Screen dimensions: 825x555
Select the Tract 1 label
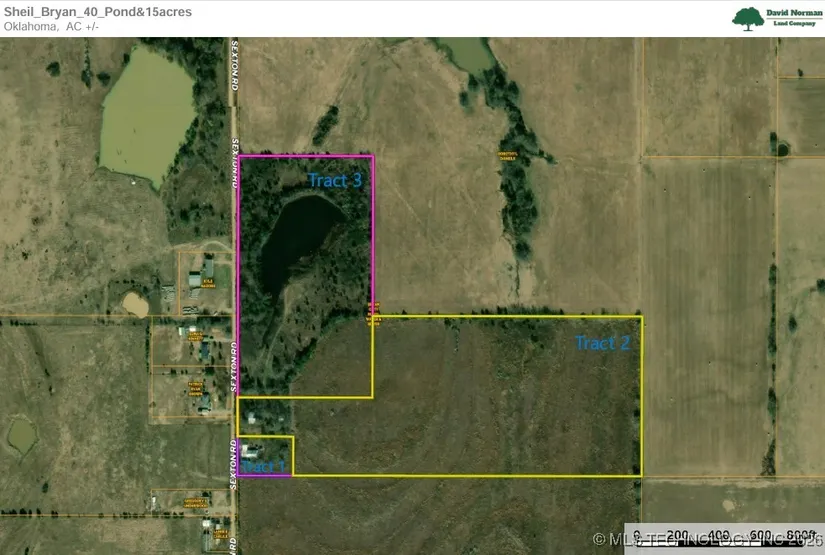pyautogui.click(x=264, y=466)
